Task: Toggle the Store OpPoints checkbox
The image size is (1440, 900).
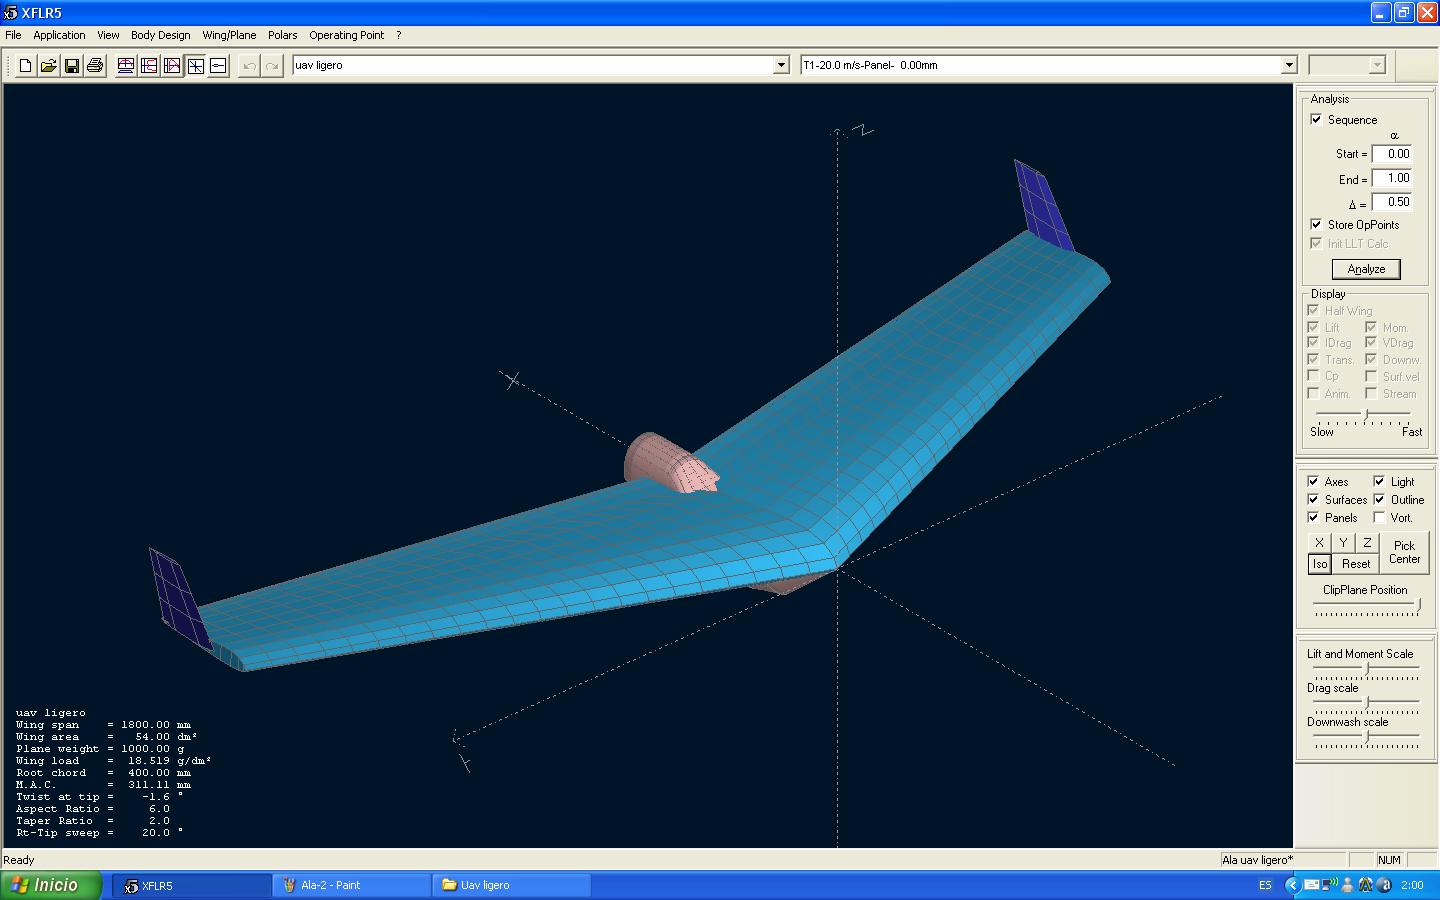Action: point(1316,224)
